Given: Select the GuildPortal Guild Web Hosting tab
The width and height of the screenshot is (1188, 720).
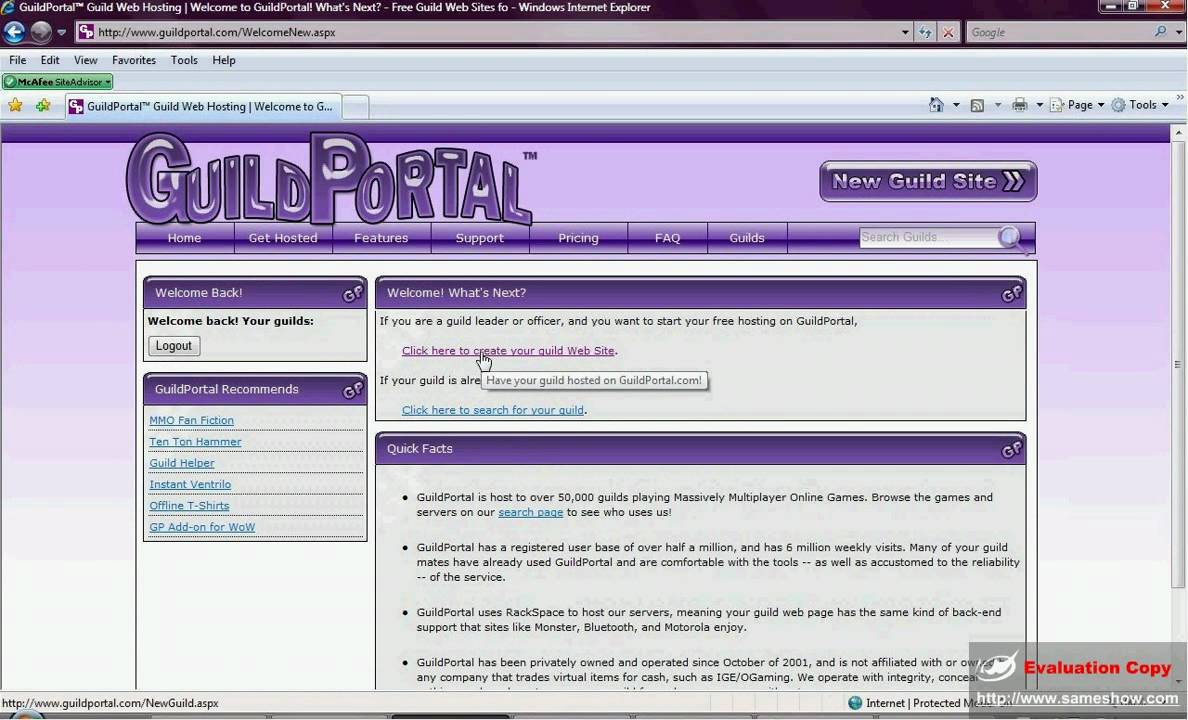Looking at the screenshot, I should click(203, 107).
